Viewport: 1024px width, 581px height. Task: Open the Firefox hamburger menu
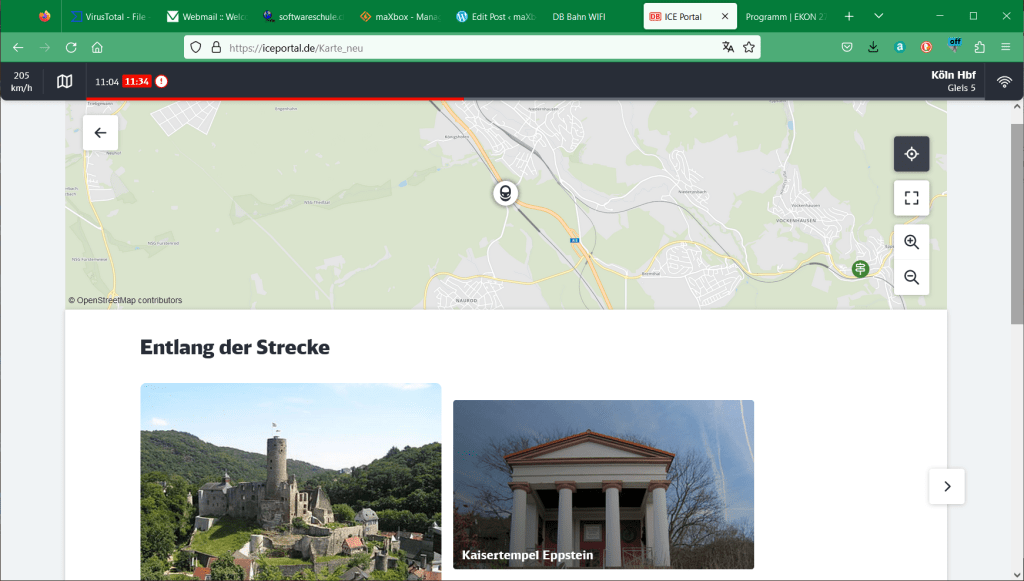coord(1005,47)
